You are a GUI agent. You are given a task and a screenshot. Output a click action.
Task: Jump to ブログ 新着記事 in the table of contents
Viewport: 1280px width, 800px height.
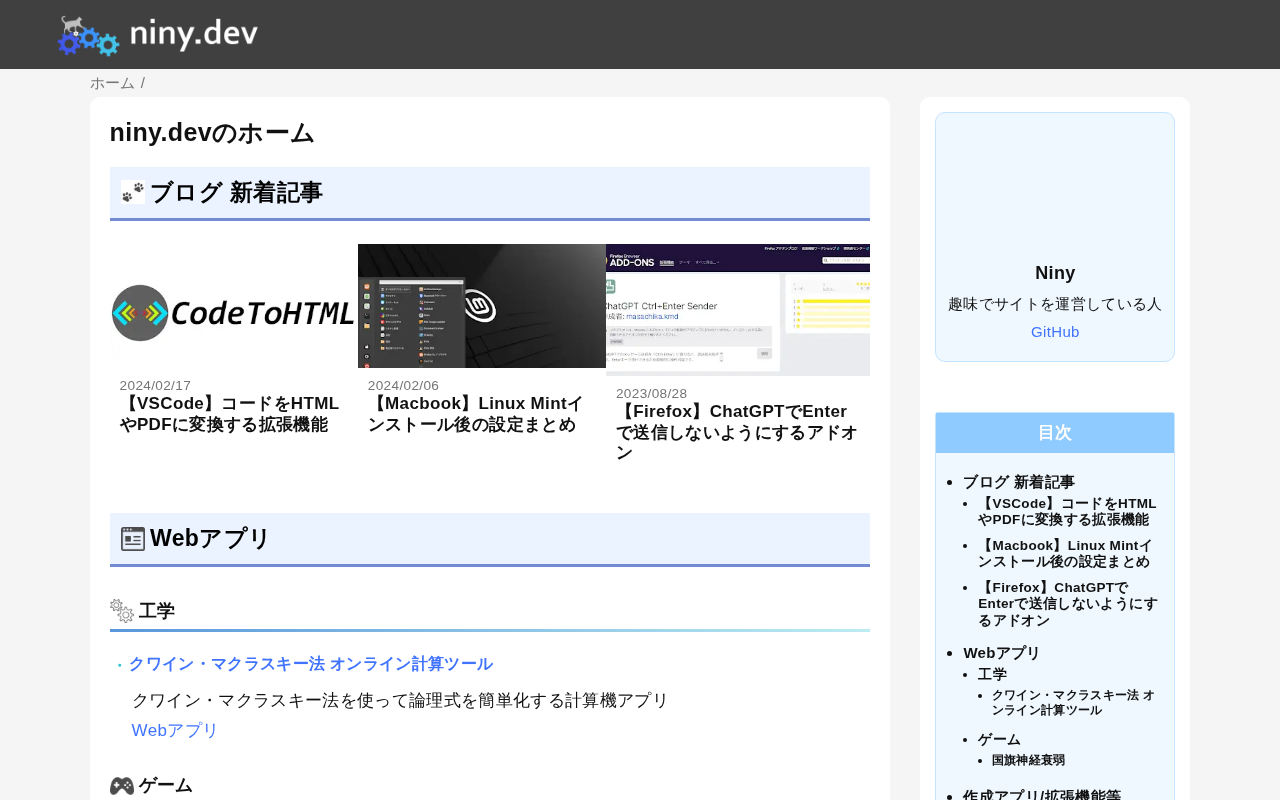[1019, 482]
